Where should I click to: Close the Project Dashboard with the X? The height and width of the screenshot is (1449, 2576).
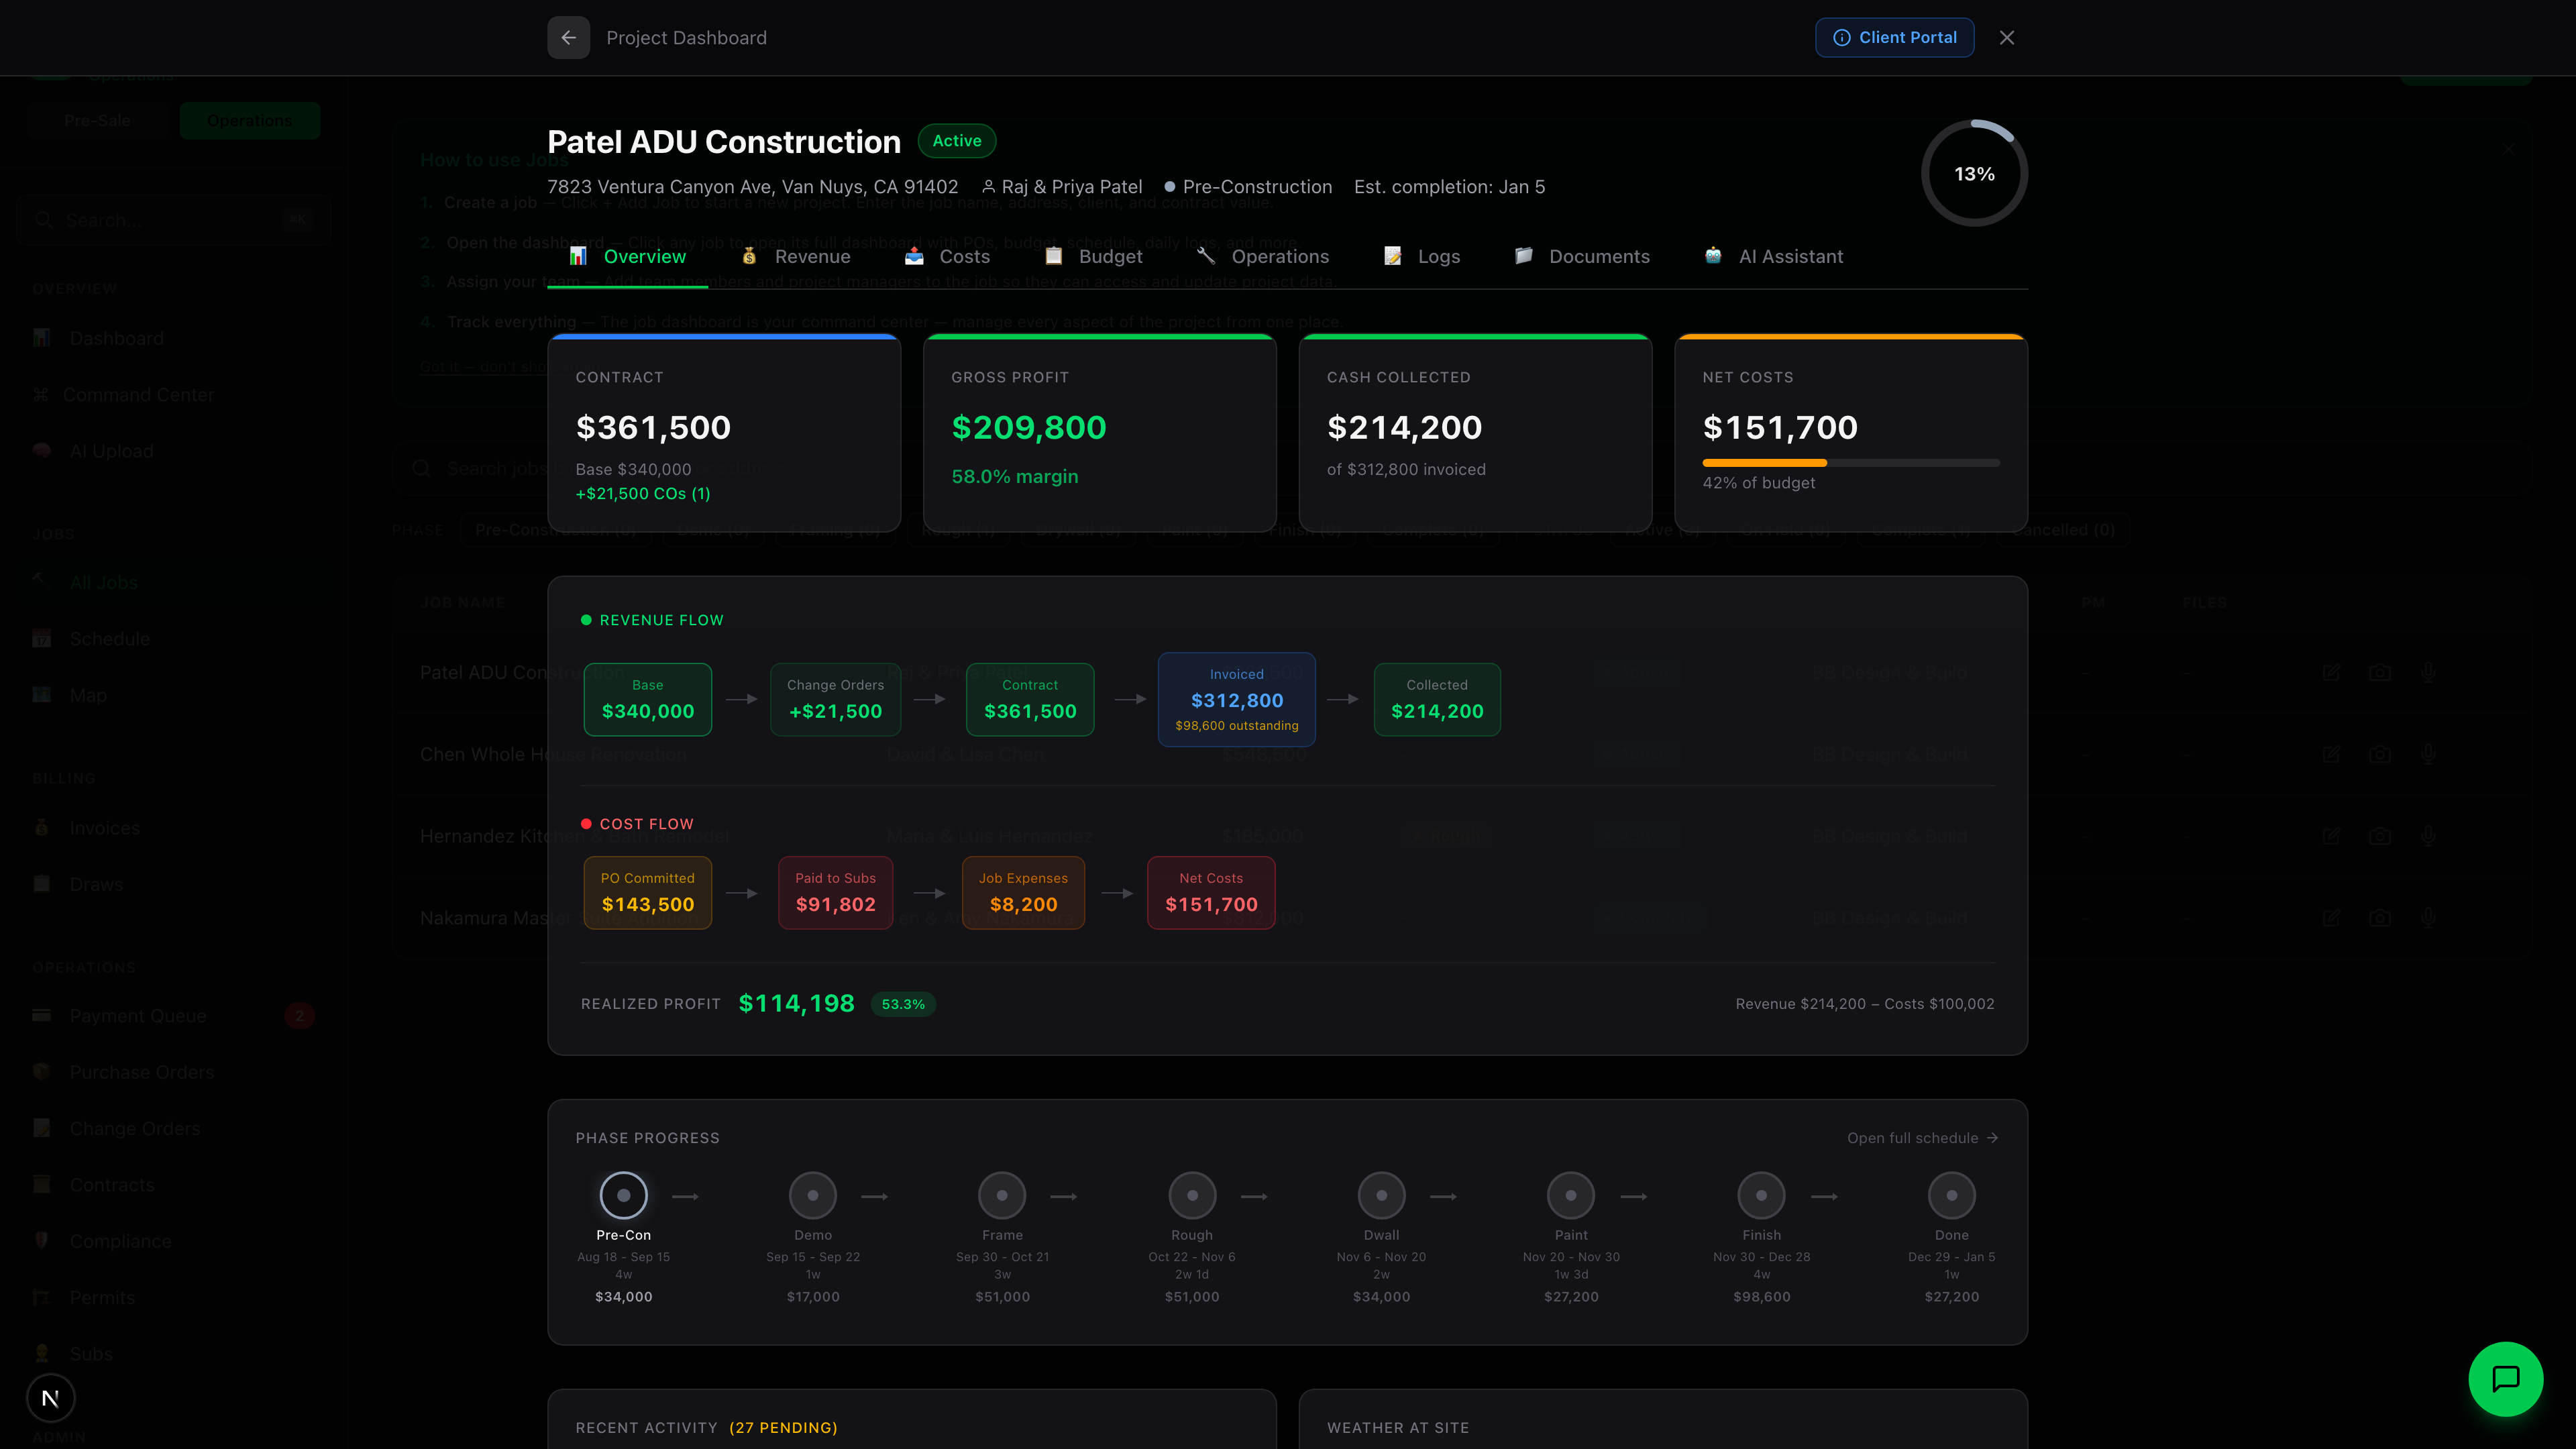(x=2007, y=37)
